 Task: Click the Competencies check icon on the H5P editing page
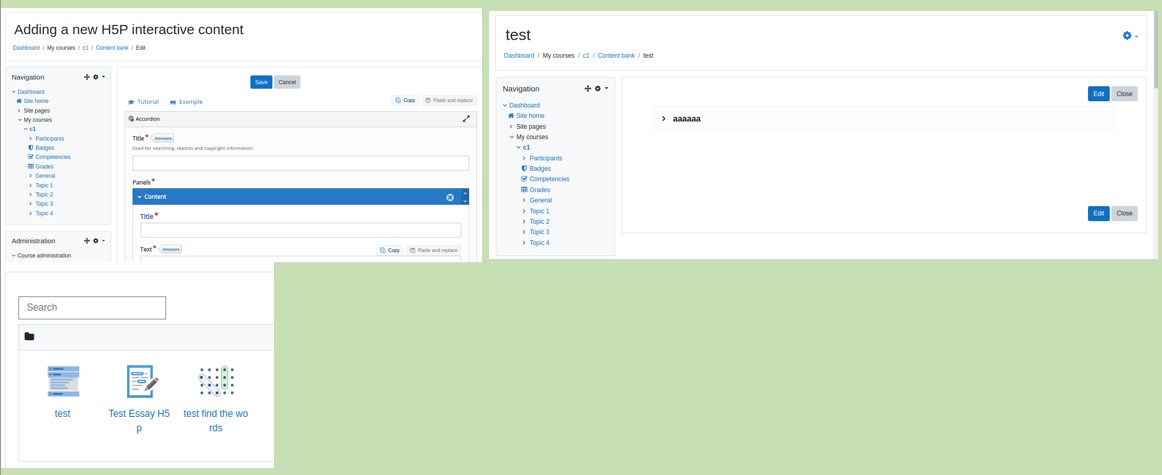(30, 157)
